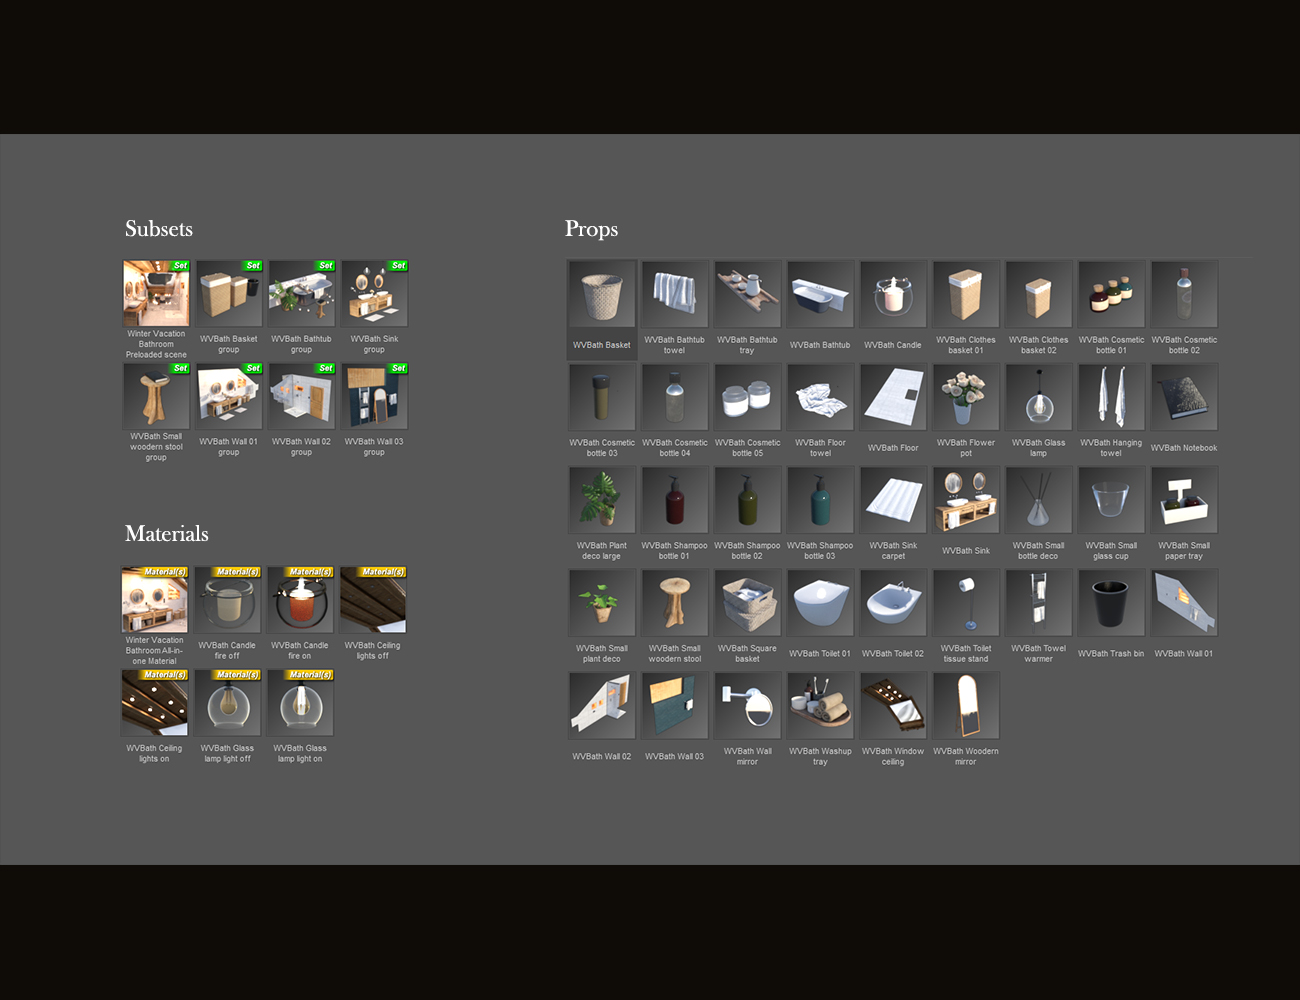Load the WVBath Wall 01 prop
Screen dimensions: 1300x1000
pyautogui.click(x=1185, y=603)
